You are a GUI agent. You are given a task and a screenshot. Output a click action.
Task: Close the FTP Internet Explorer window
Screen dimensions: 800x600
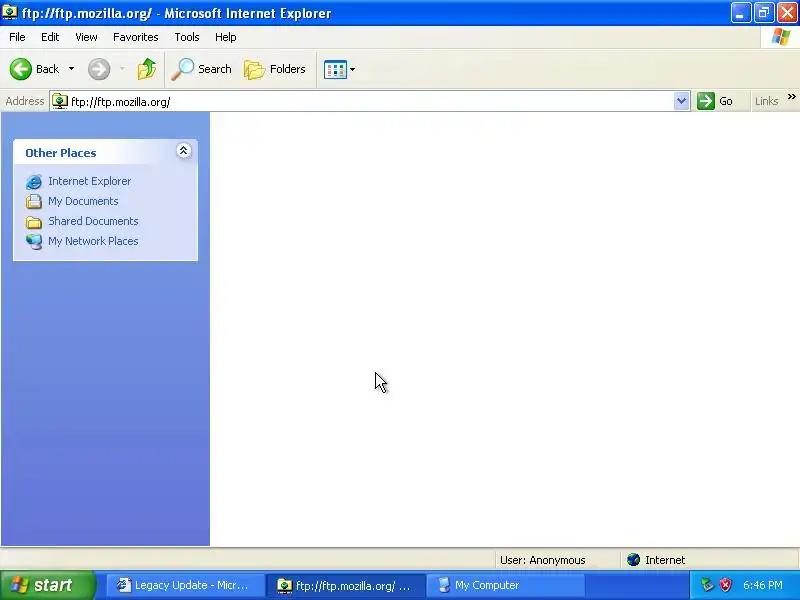point(787,13)
